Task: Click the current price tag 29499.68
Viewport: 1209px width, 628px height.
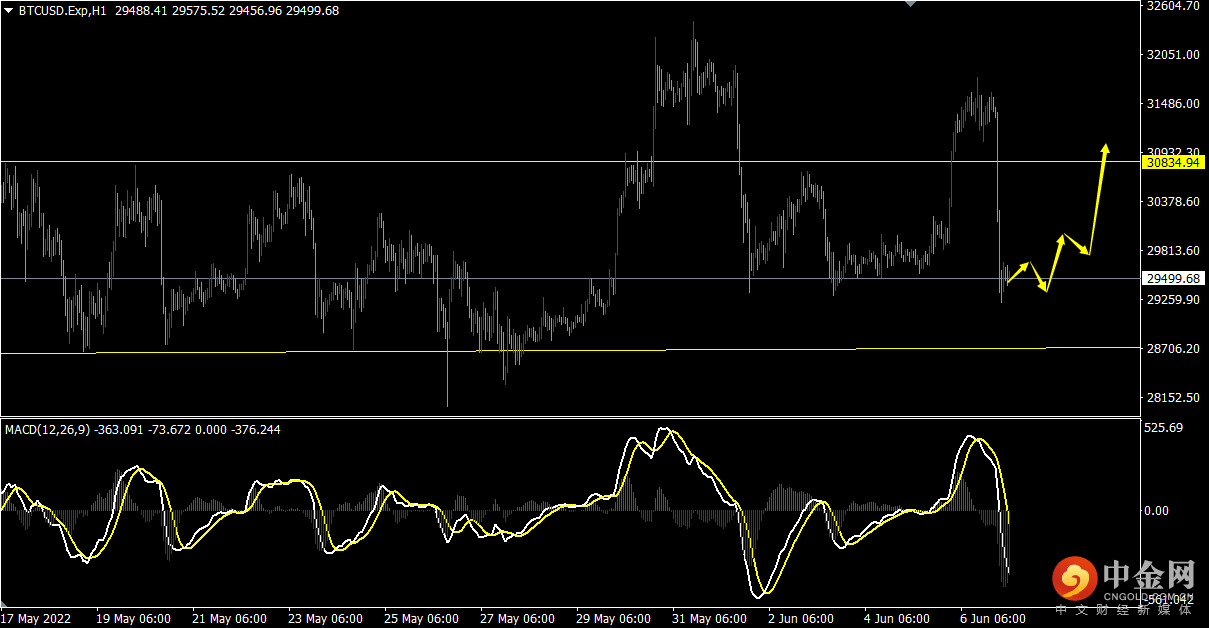Action: (1173, 279)
